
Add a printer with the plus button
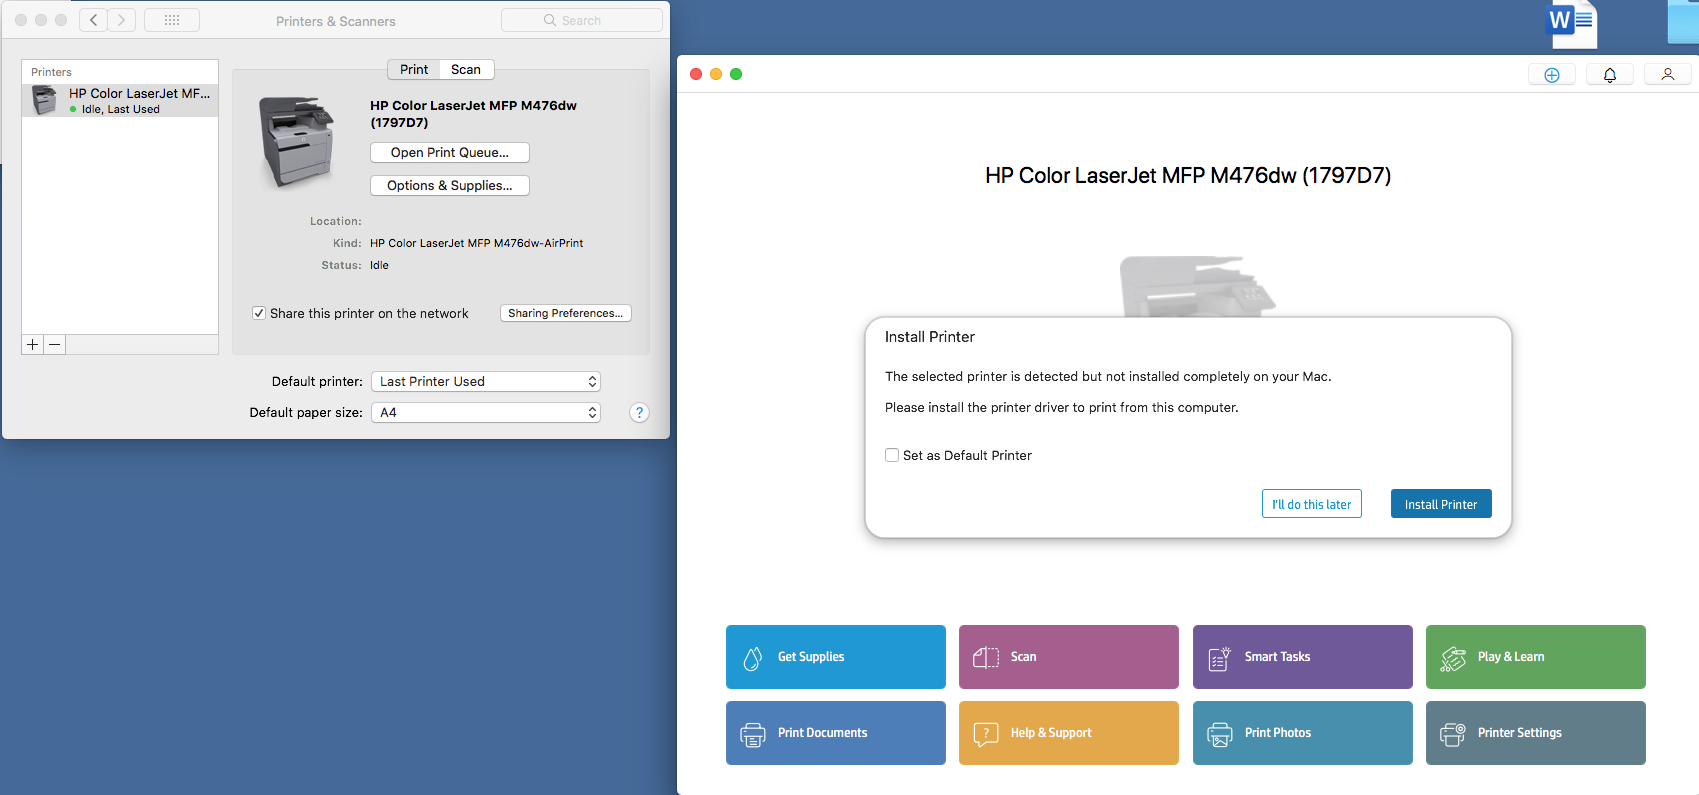pyautogui.click(x=33, y=344)
